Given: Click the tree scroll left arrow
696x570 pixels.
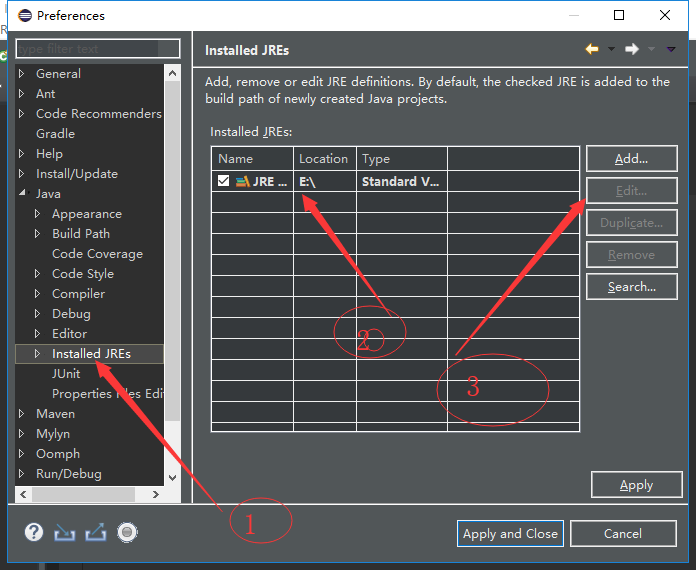Looking at the screenshot, I should coord(24,494).
